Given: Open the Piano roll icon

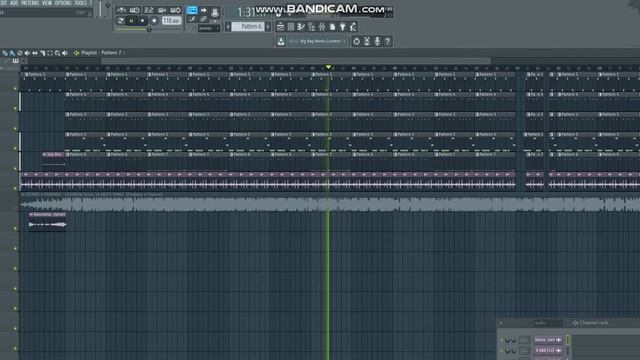Looking at the screenshot, I should [301, 27].
